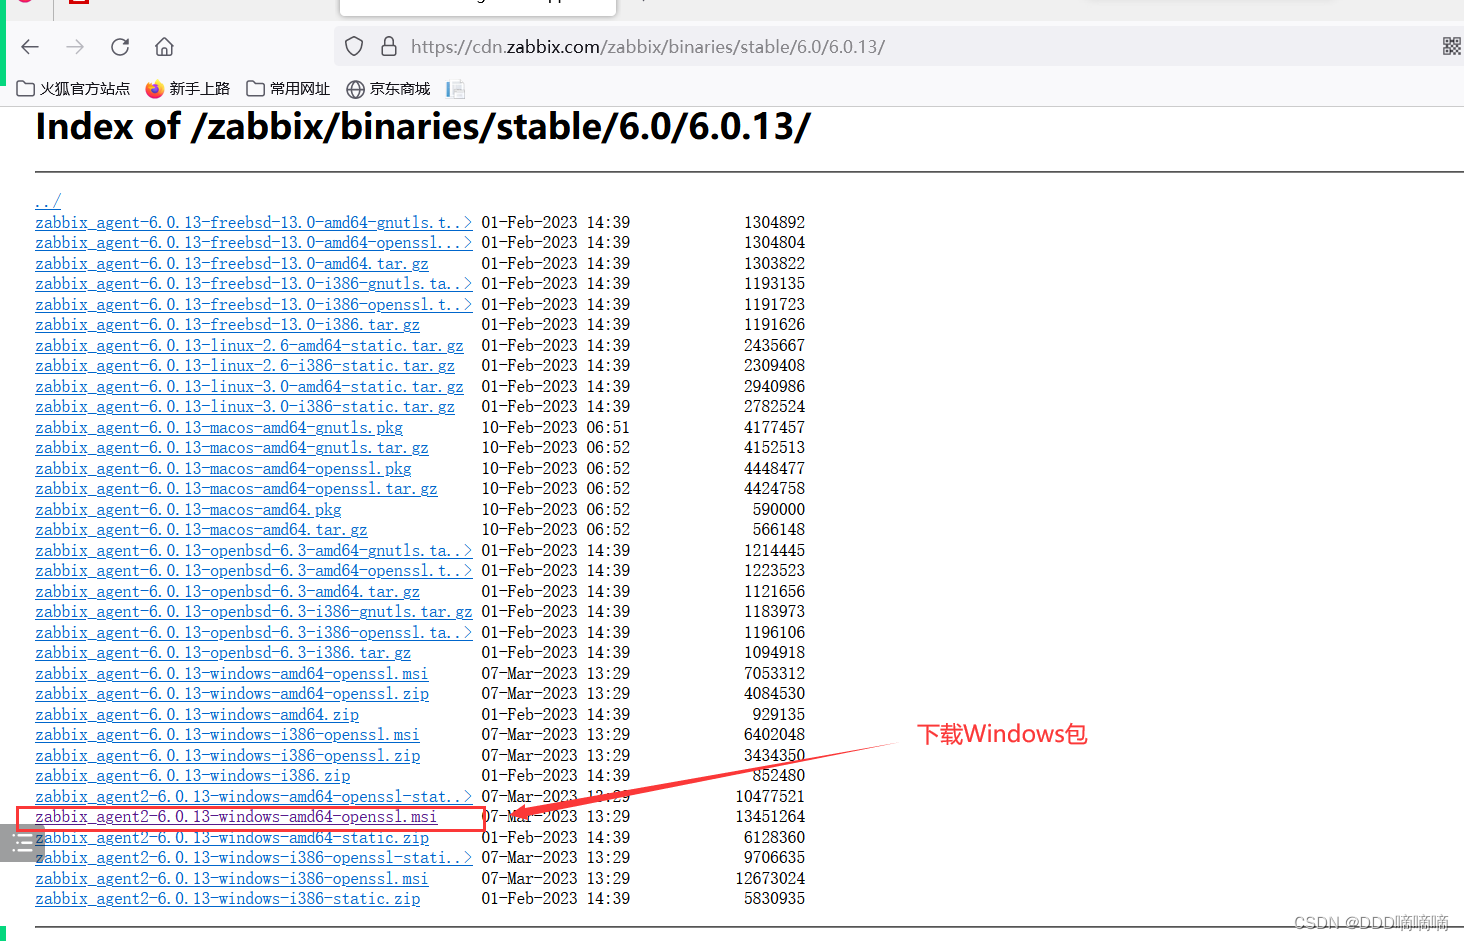
Task: Open zabbix_agent-6.0.13-openbsd-6.3-i386.tar.gz link
Action: [x=223, y=652]
